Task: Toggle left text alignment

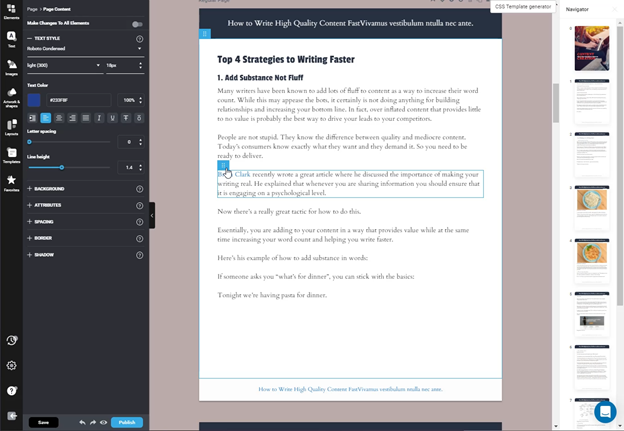Action: [46, 118]
